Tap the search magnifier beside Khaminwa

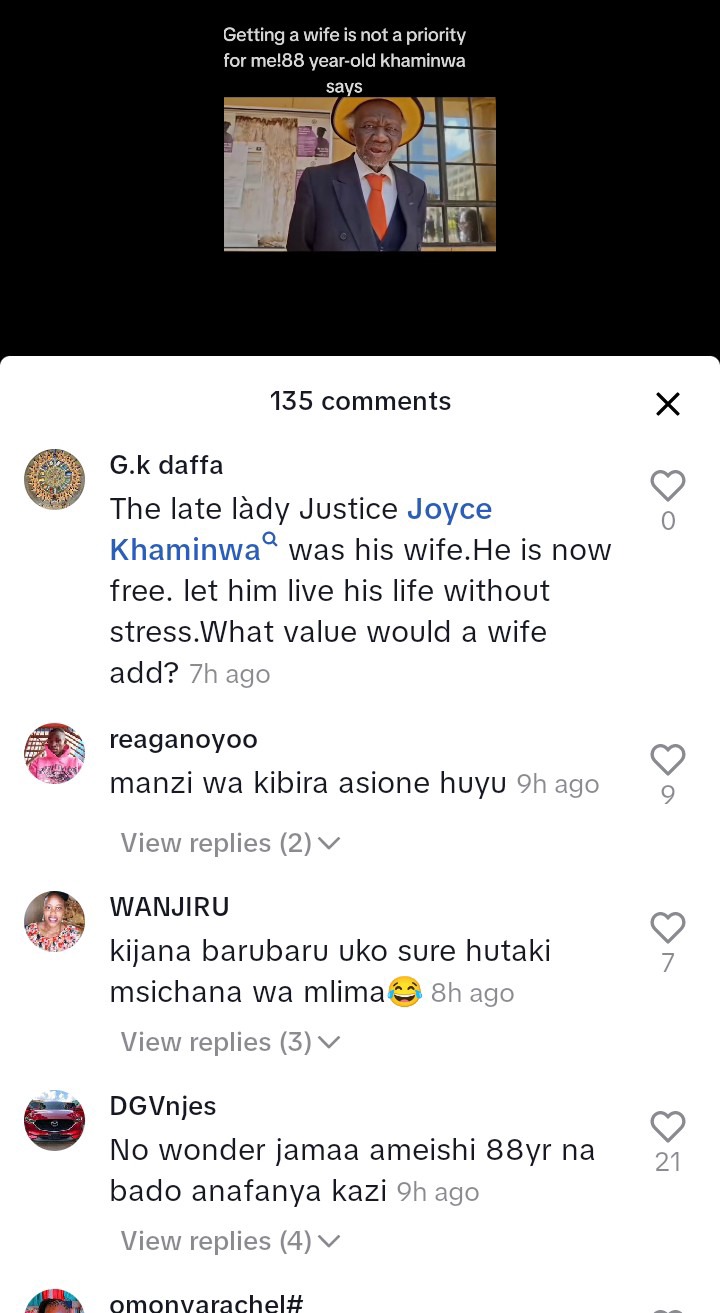[x=269, y=541]
